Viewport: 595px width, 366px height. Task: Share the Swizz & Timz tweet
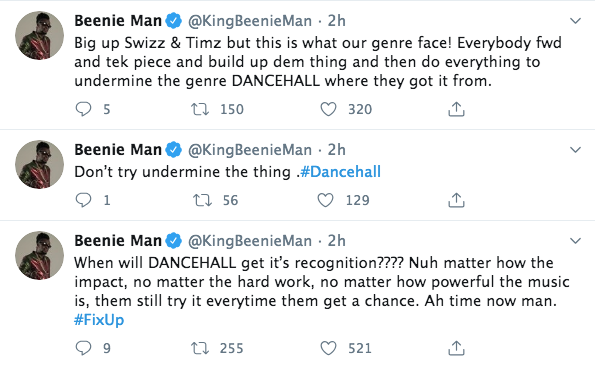pos(456,109)
